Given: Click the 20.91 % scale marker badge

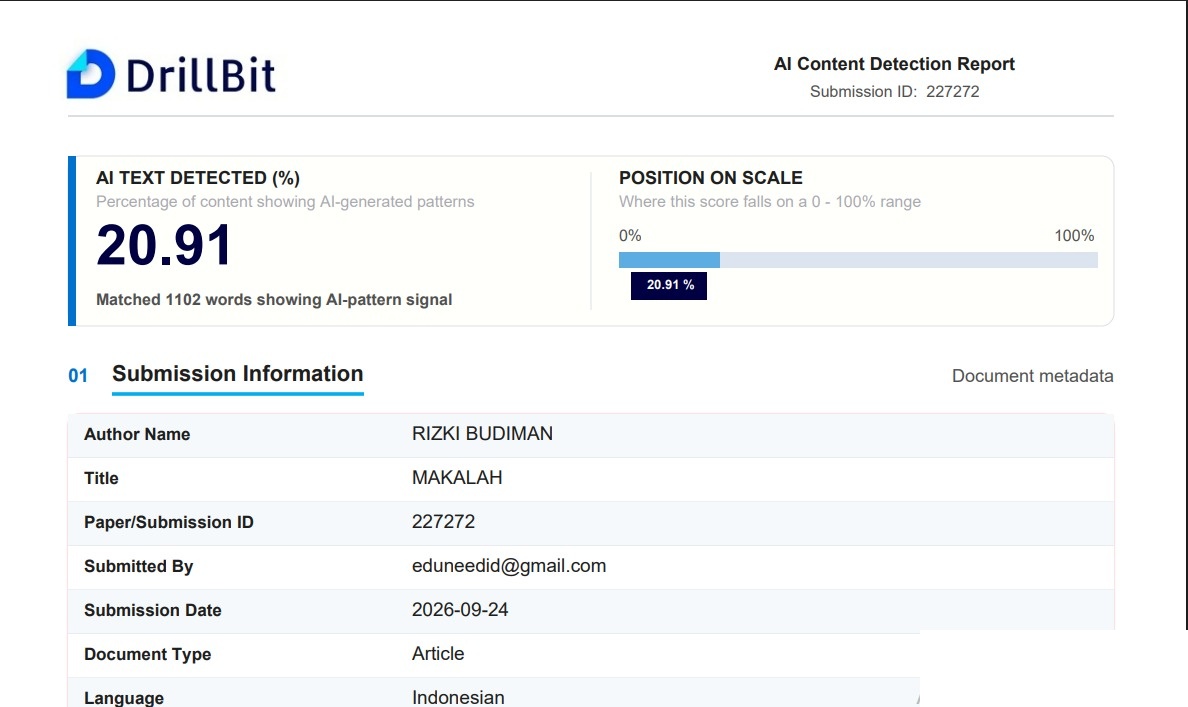Looking at the screenshot, I should pyautogui.click(x=669, y=285).
